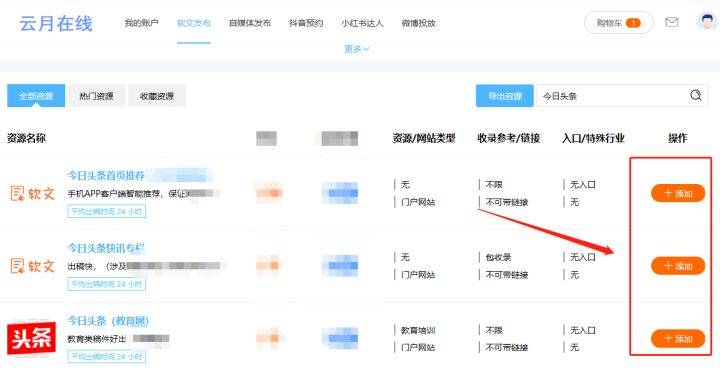Click 平均出稿时间 tag under 今日头条(教育网)

[107, 356]
